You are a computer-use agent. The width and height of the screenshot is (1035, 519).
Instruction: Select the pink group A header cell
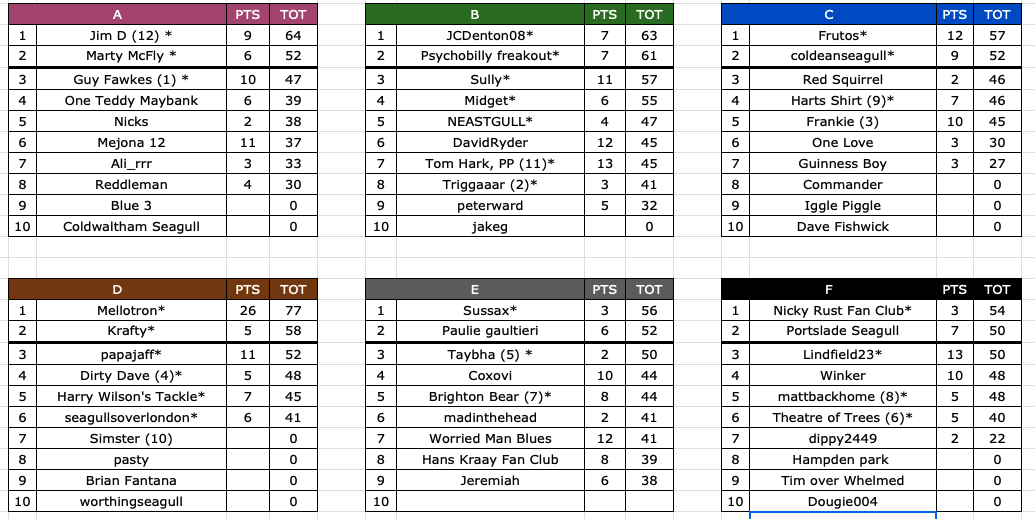click(117, 15)
